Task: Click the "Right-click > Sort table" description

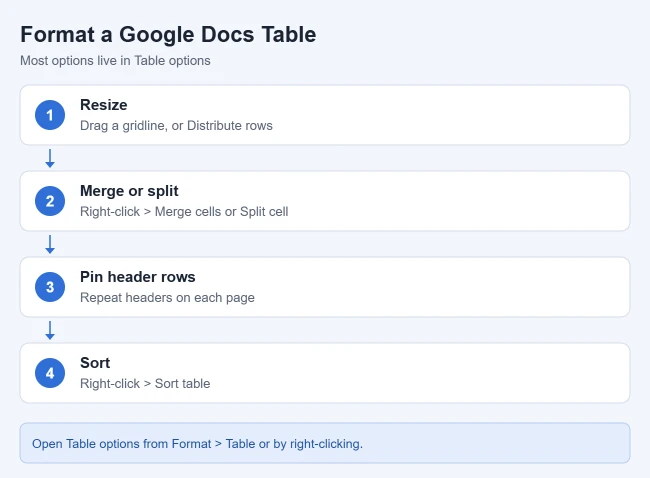Action: pyautogui.click(x=145, y=383)
